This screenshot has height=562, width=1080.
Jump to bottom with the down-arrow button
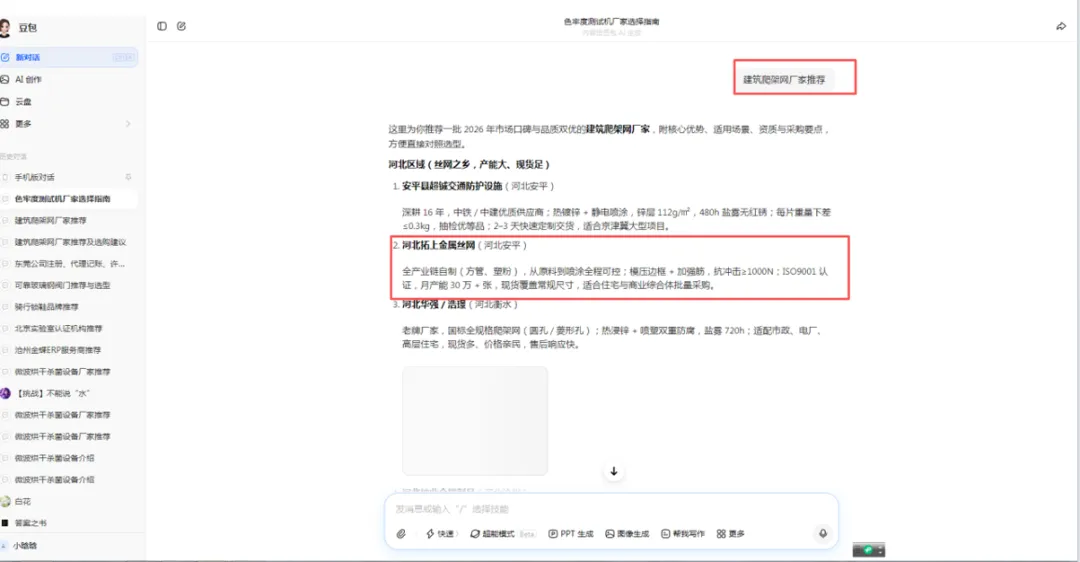click(x=614, y=471)
